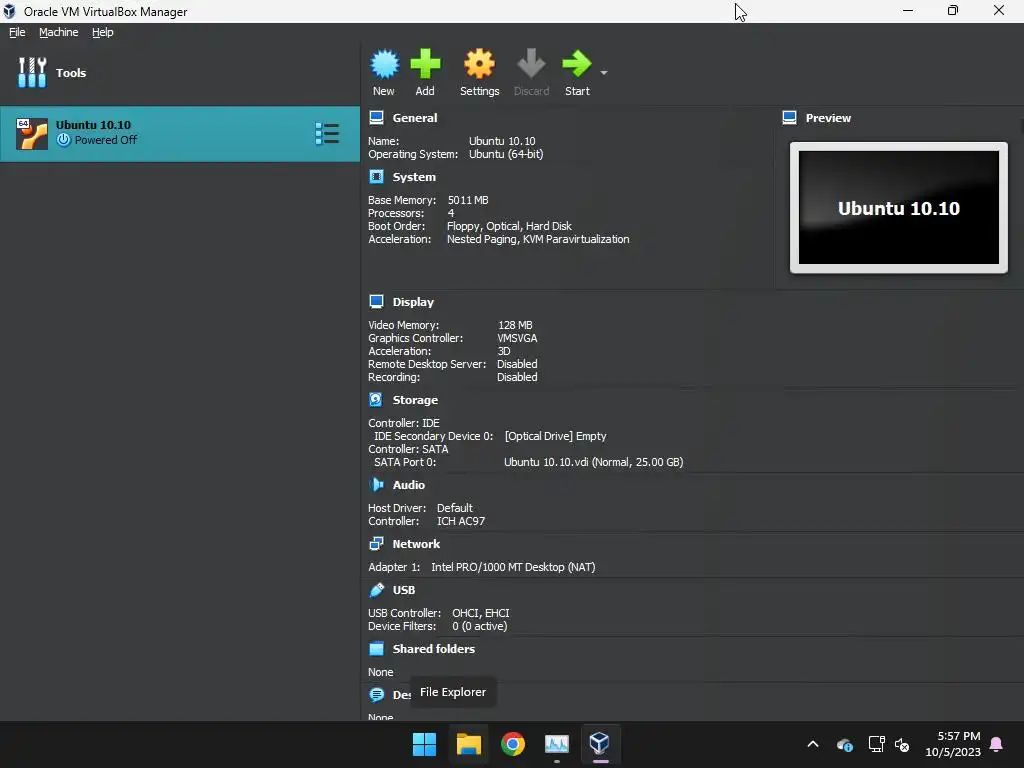Click the Audio Controller value ICH AC97
The image size is (1024, 768).
[461, 520]
